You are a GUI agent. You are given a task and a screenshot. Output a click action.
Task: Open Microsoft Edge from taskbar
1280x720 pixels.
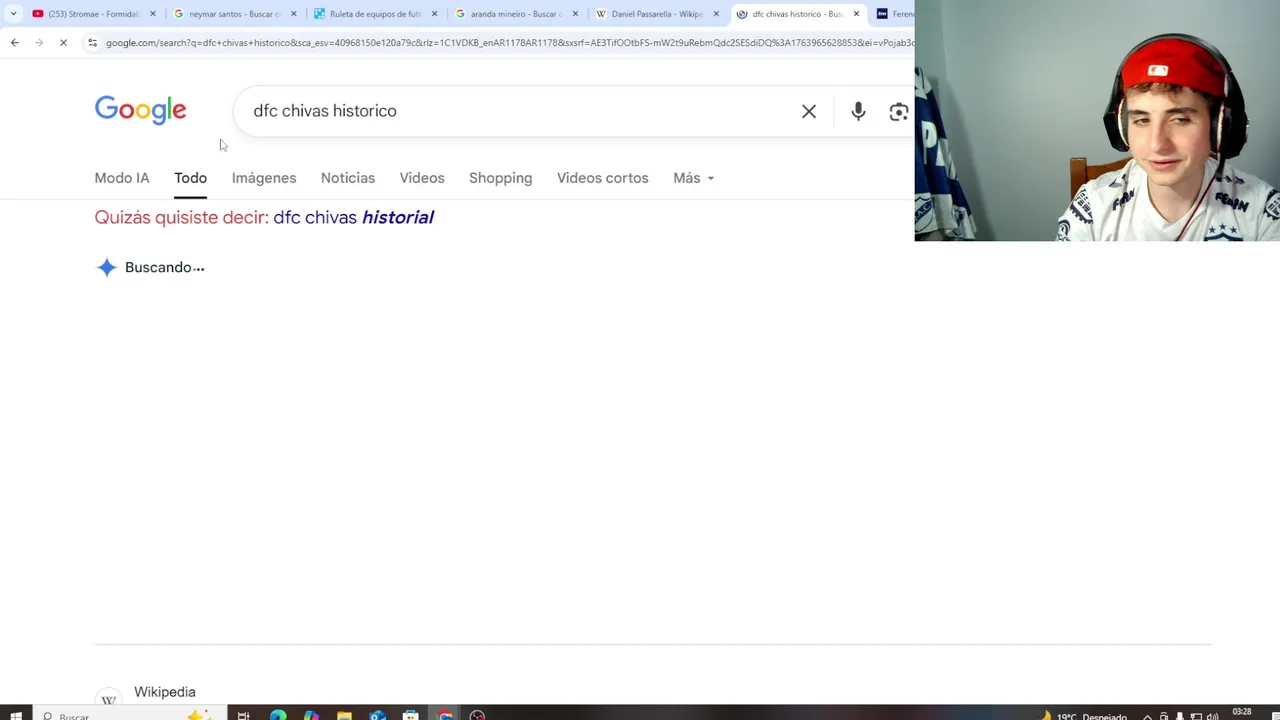pos(277,715)
